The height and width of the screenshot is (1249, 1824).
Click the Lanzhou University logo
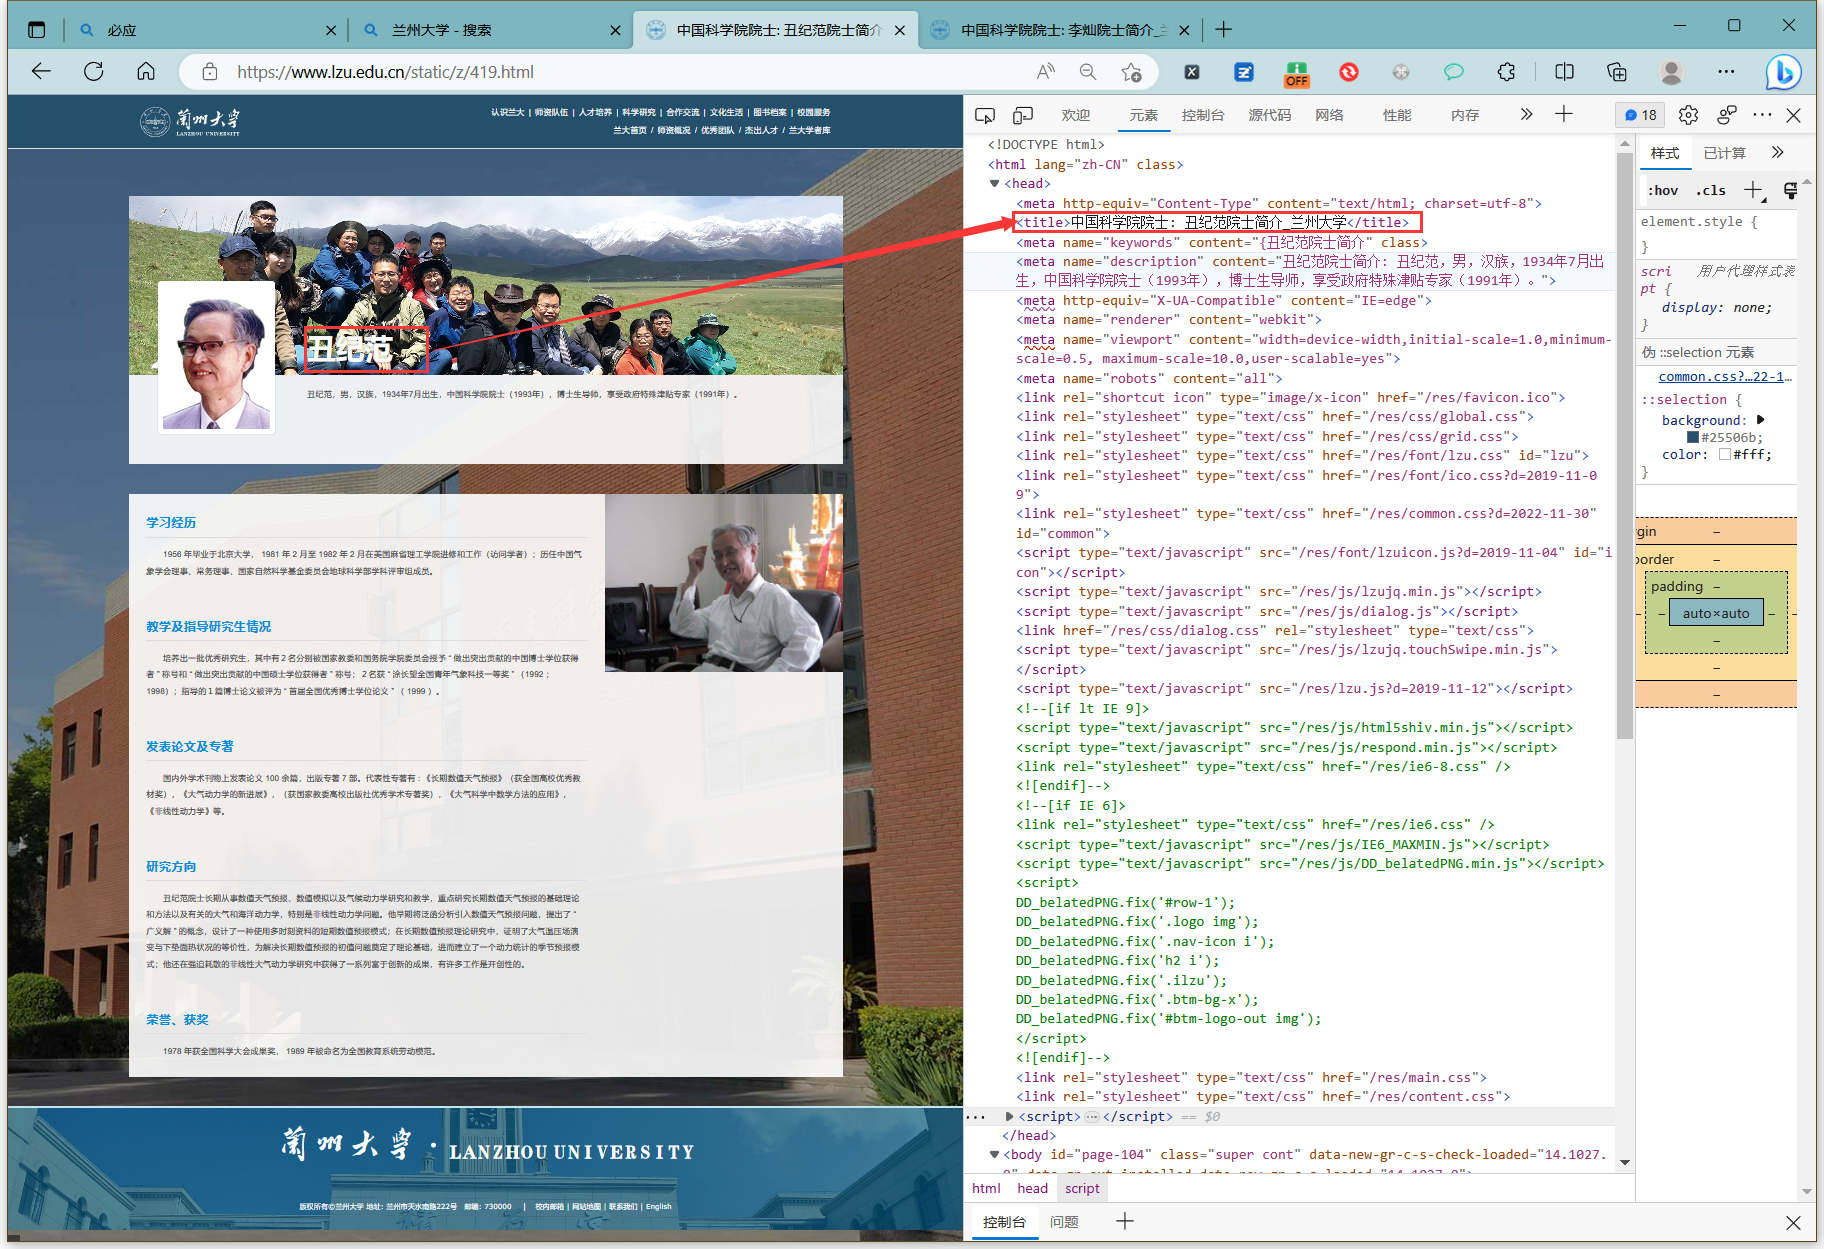pos(190,121)
